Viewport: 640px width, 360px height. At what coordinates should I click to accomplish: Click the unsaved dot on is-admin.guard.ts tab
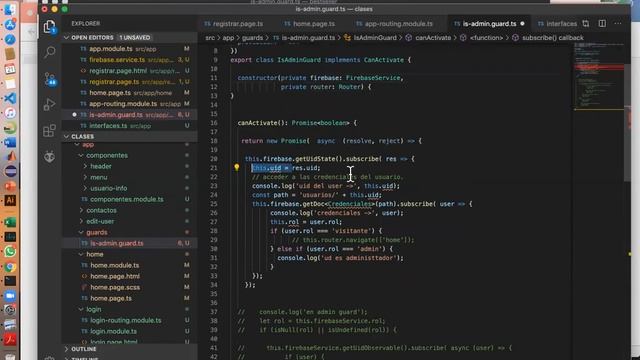point(522,24)
